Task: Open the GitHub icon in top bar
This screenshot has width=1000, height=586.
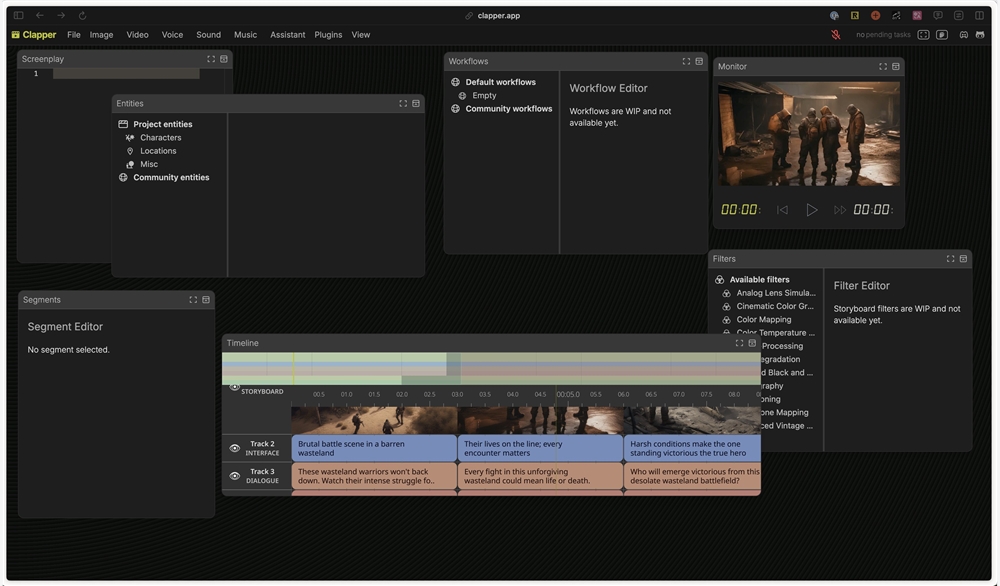Action: (x=980, y=35)
